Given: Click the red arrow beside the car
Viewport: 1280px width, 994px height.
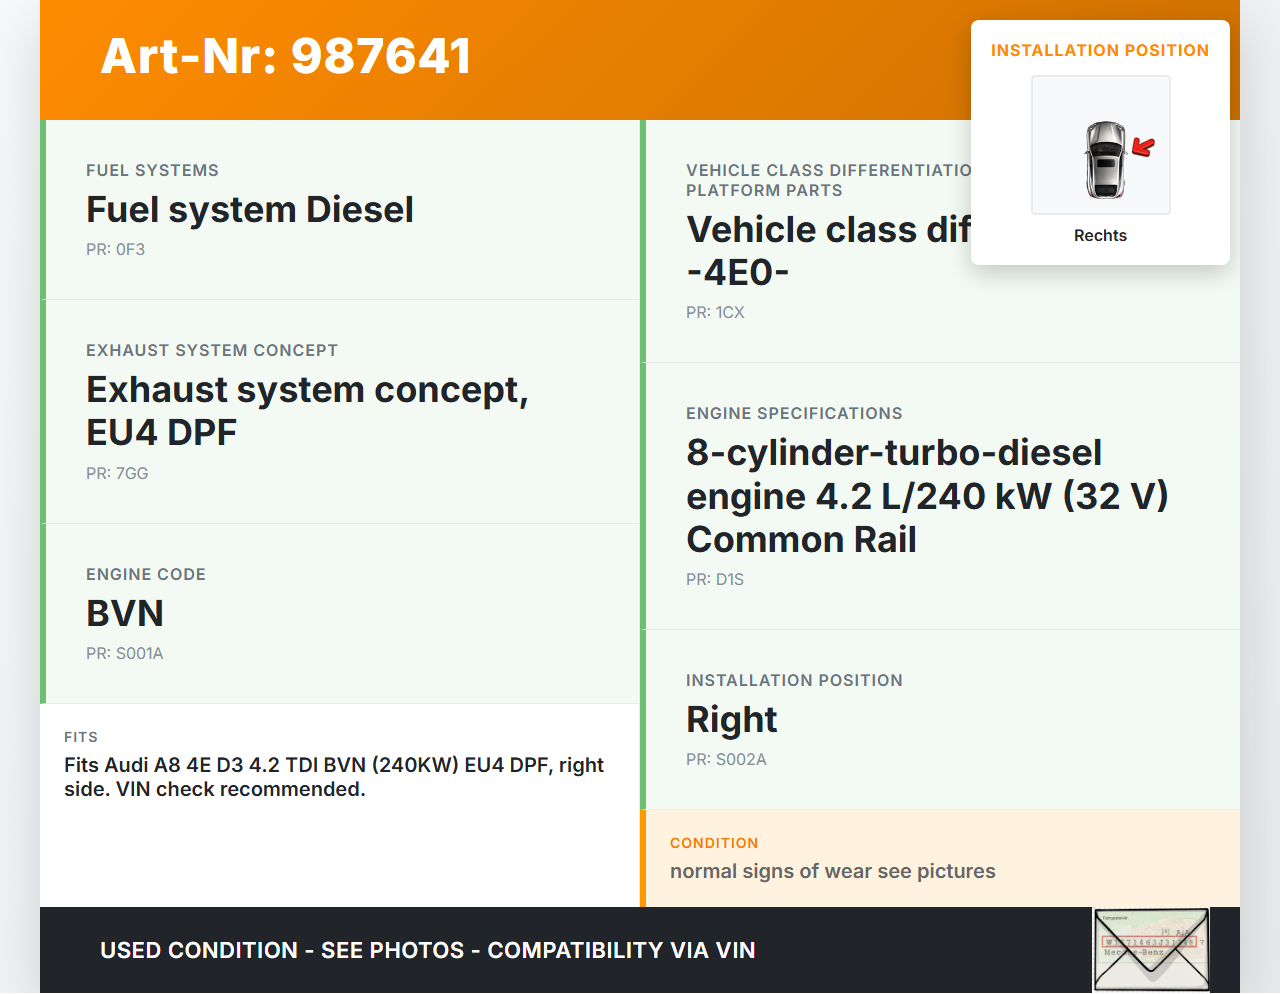Looking at the screenshot, I should pyautogui.click(x=1143, y=148).
